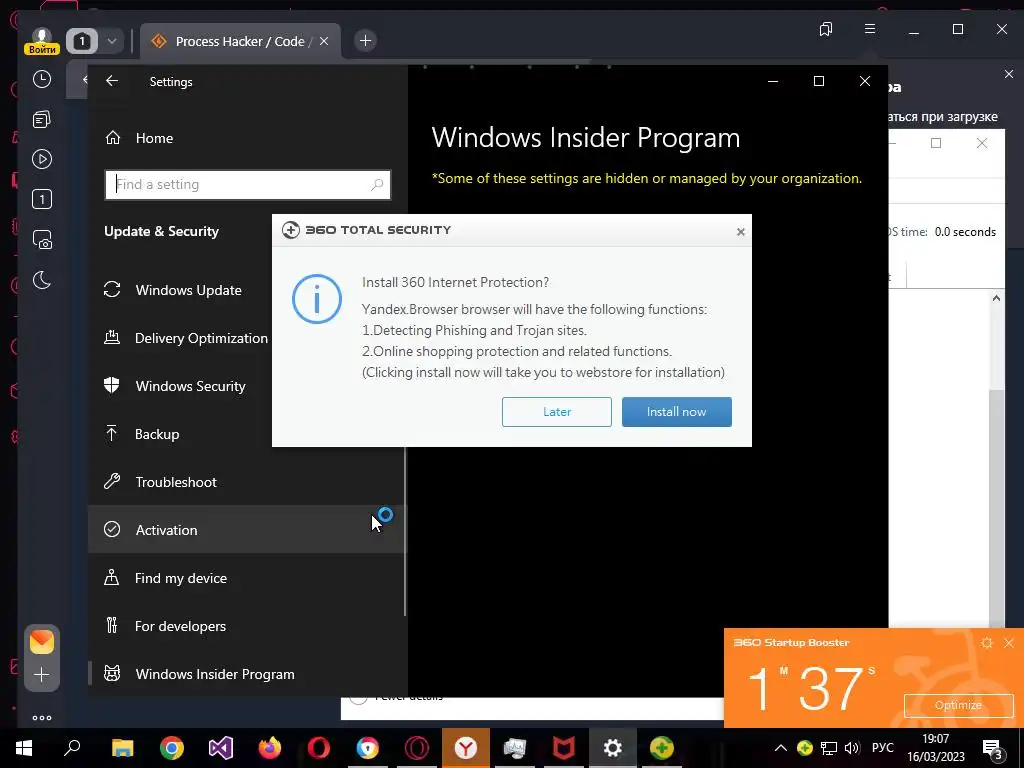The width and height of the screenshot is (1024, 768).
Task: Open the browser tab counter button
Action: point(82,41)
